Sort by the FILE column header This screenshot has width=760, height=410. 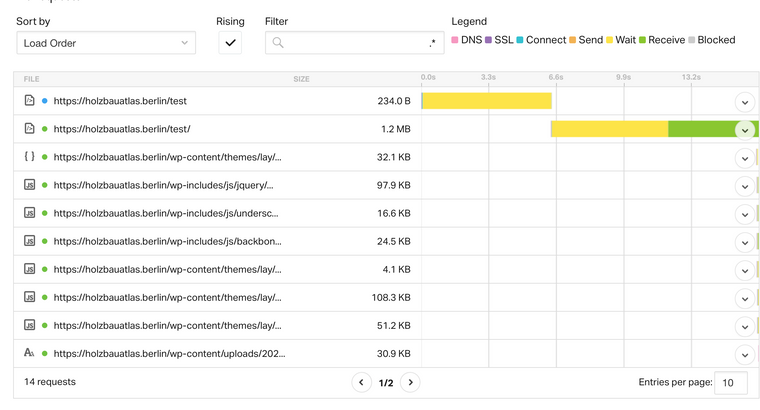[x=32, y=79]
